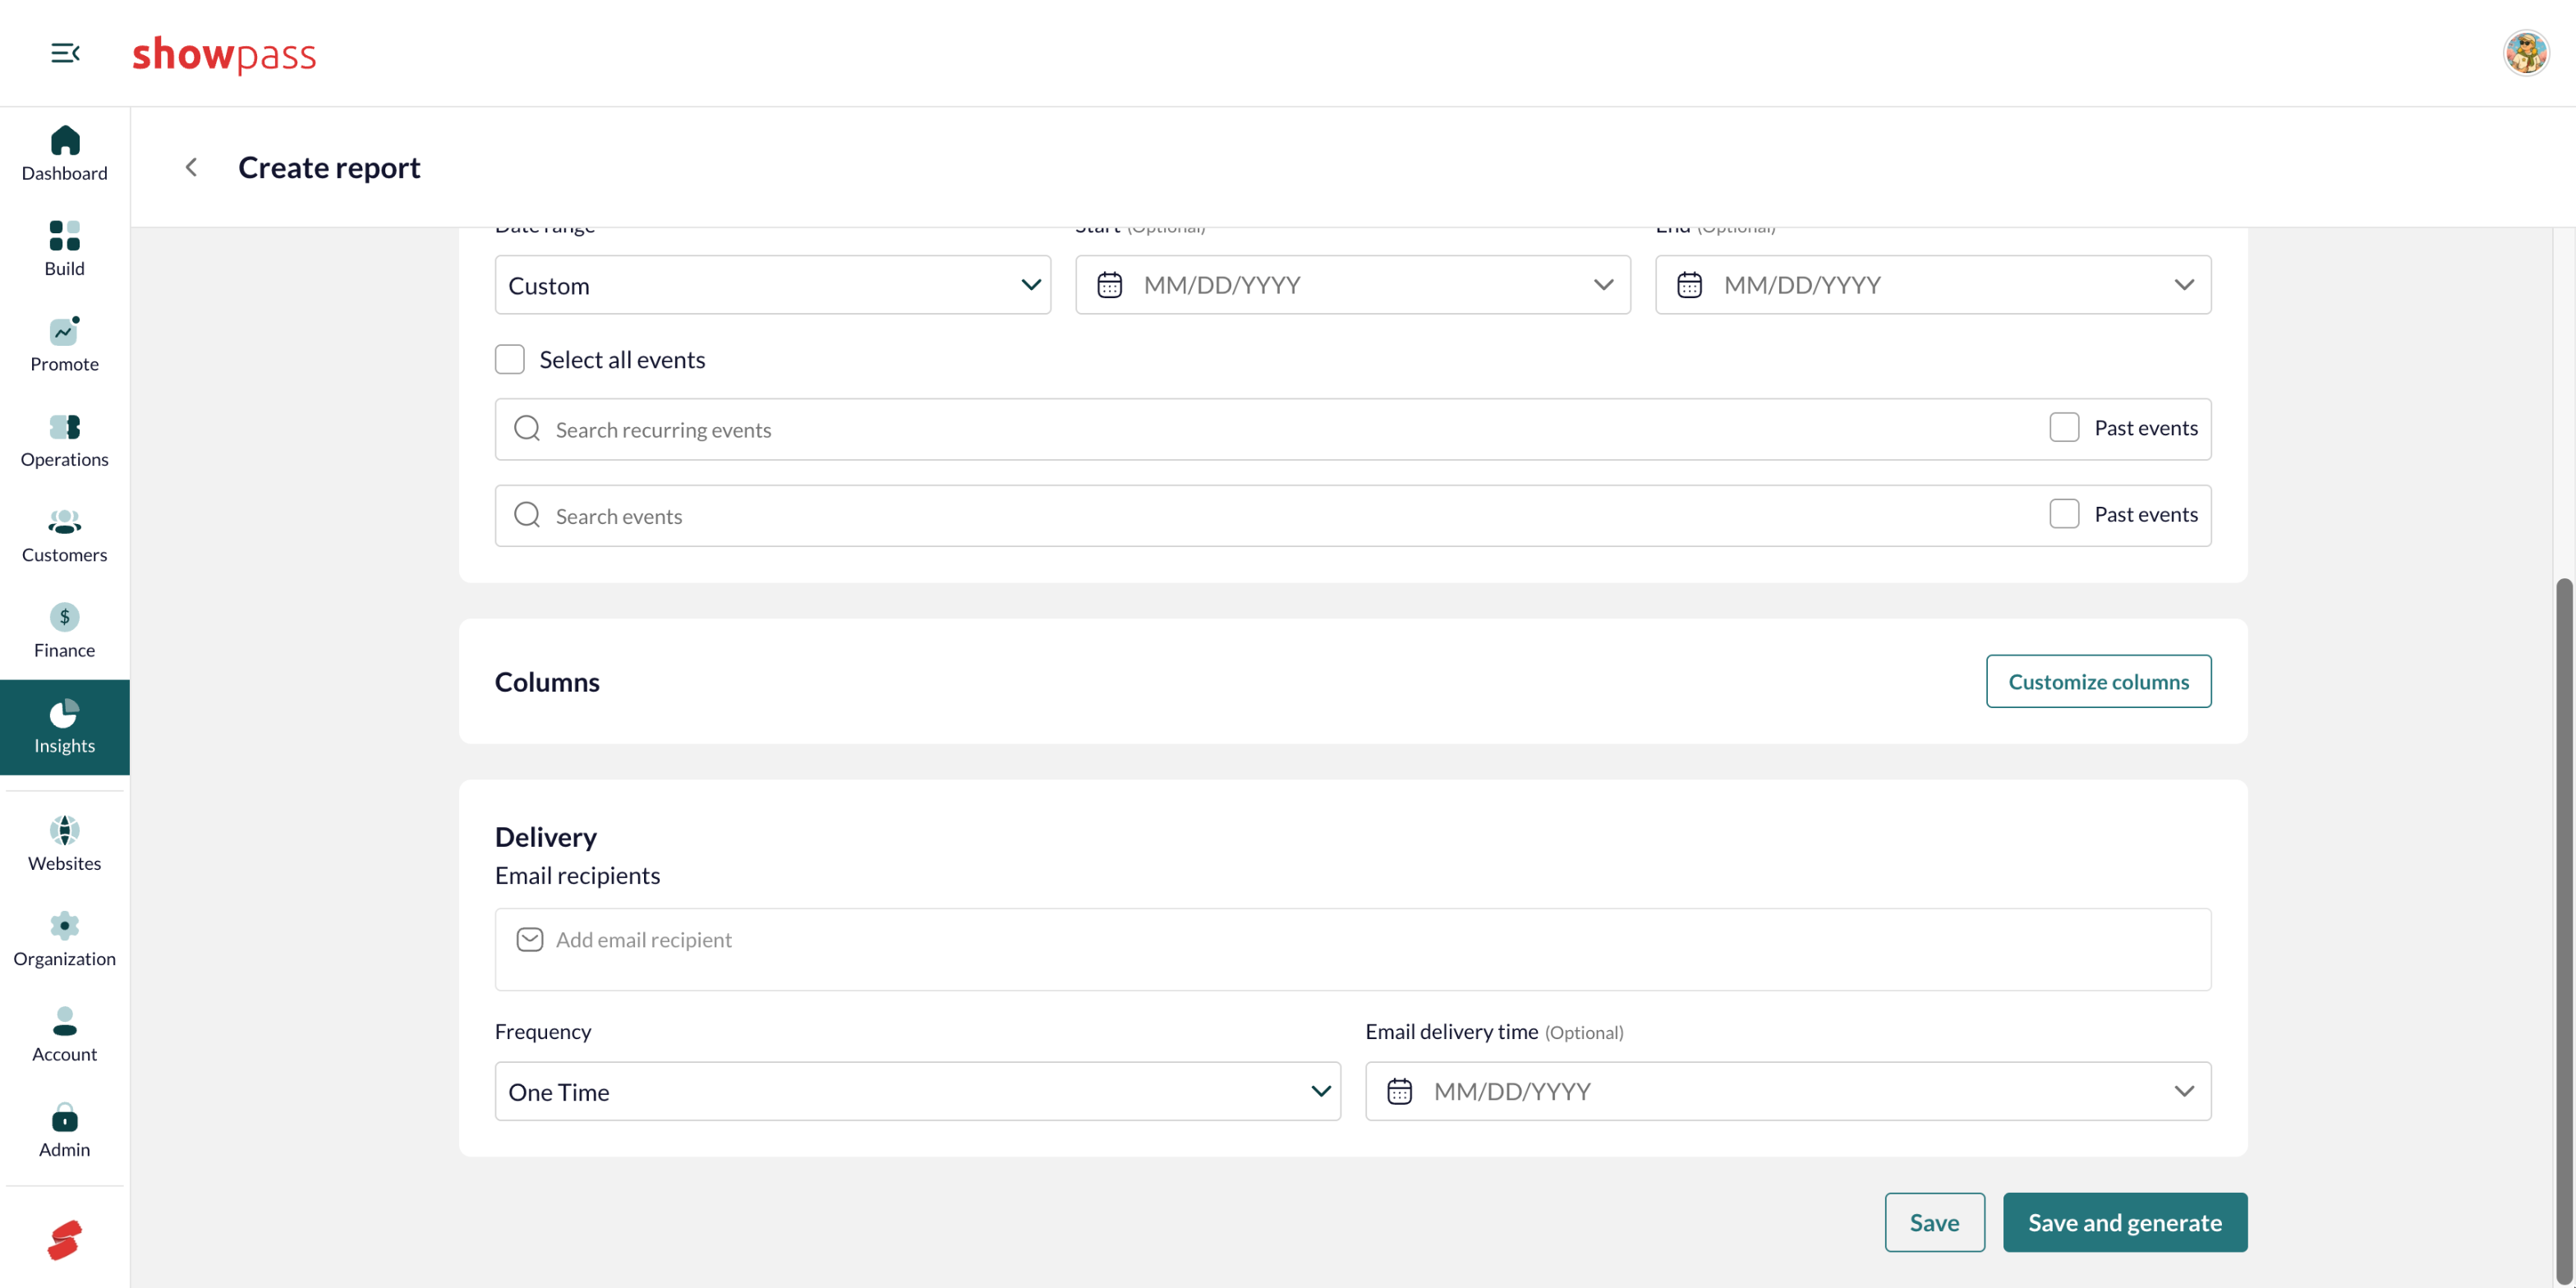Enable Past events for Search events field

pos(2064,514)
